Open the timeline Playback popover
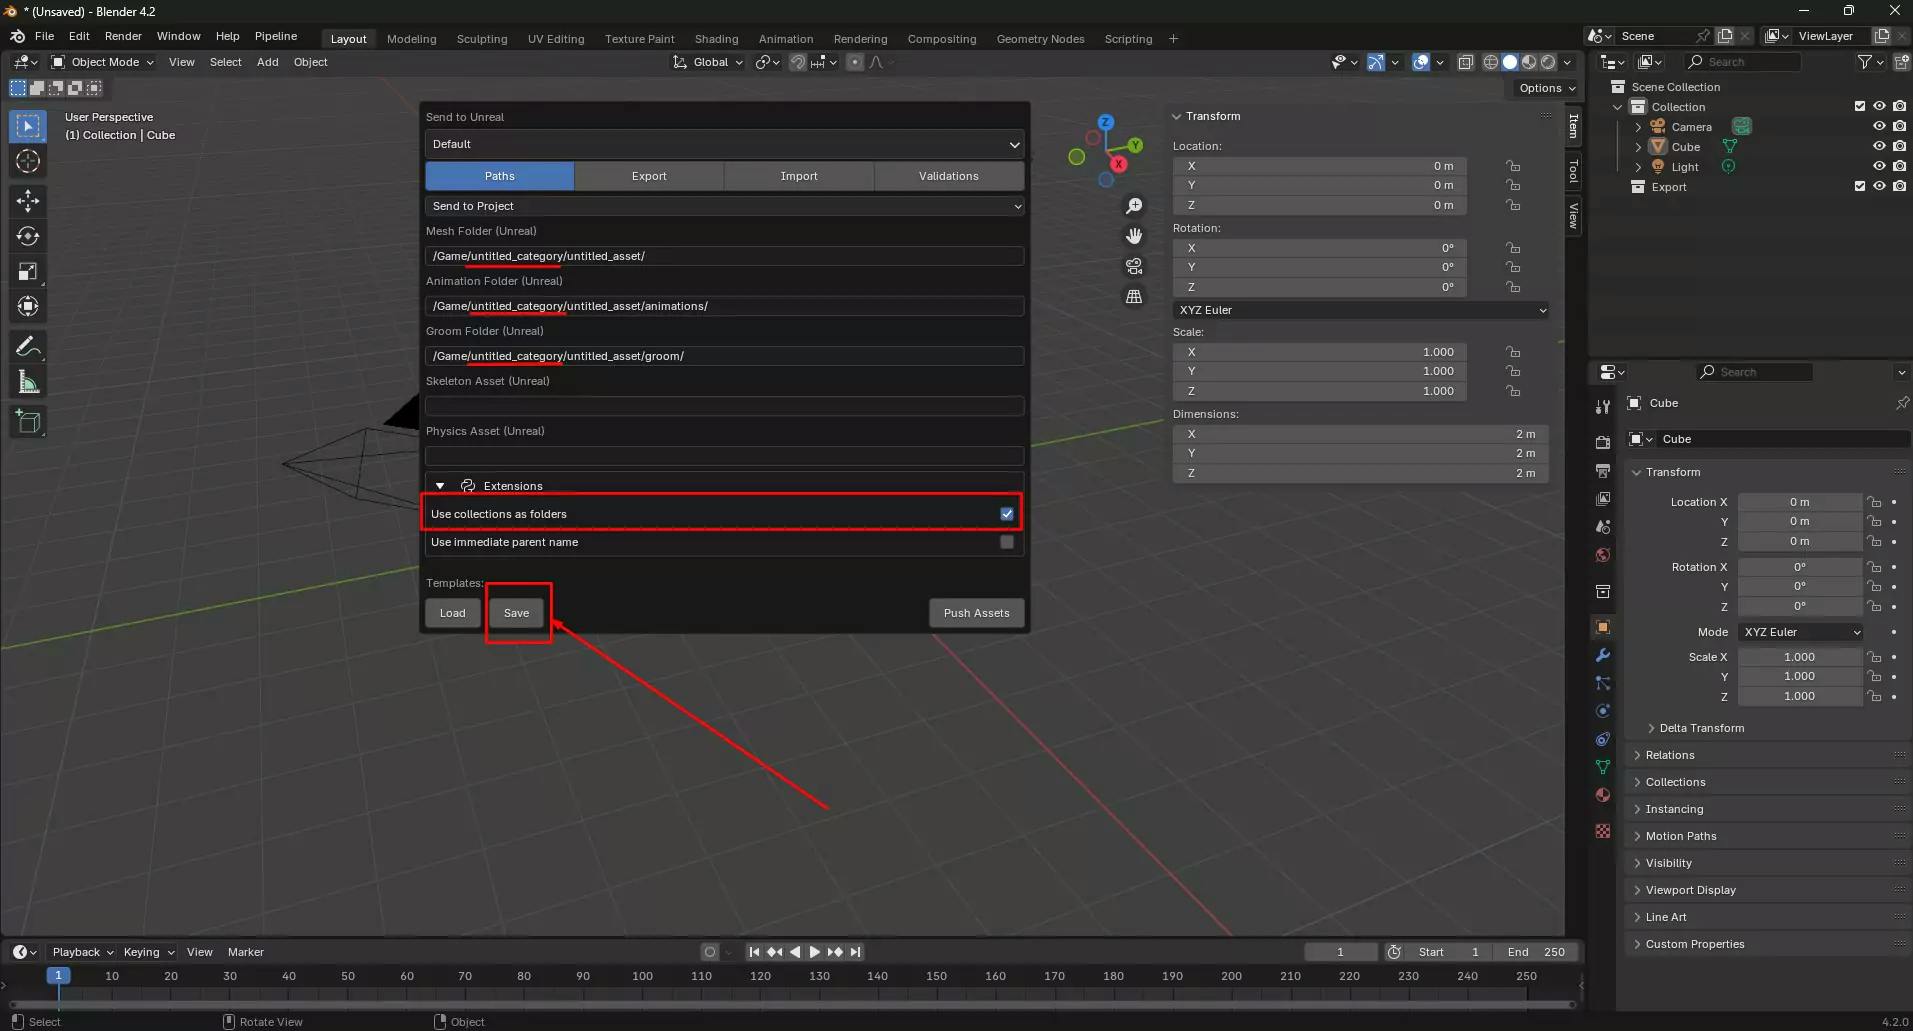The height and width of the screenshot is (1031, 1913). [82, 952]
